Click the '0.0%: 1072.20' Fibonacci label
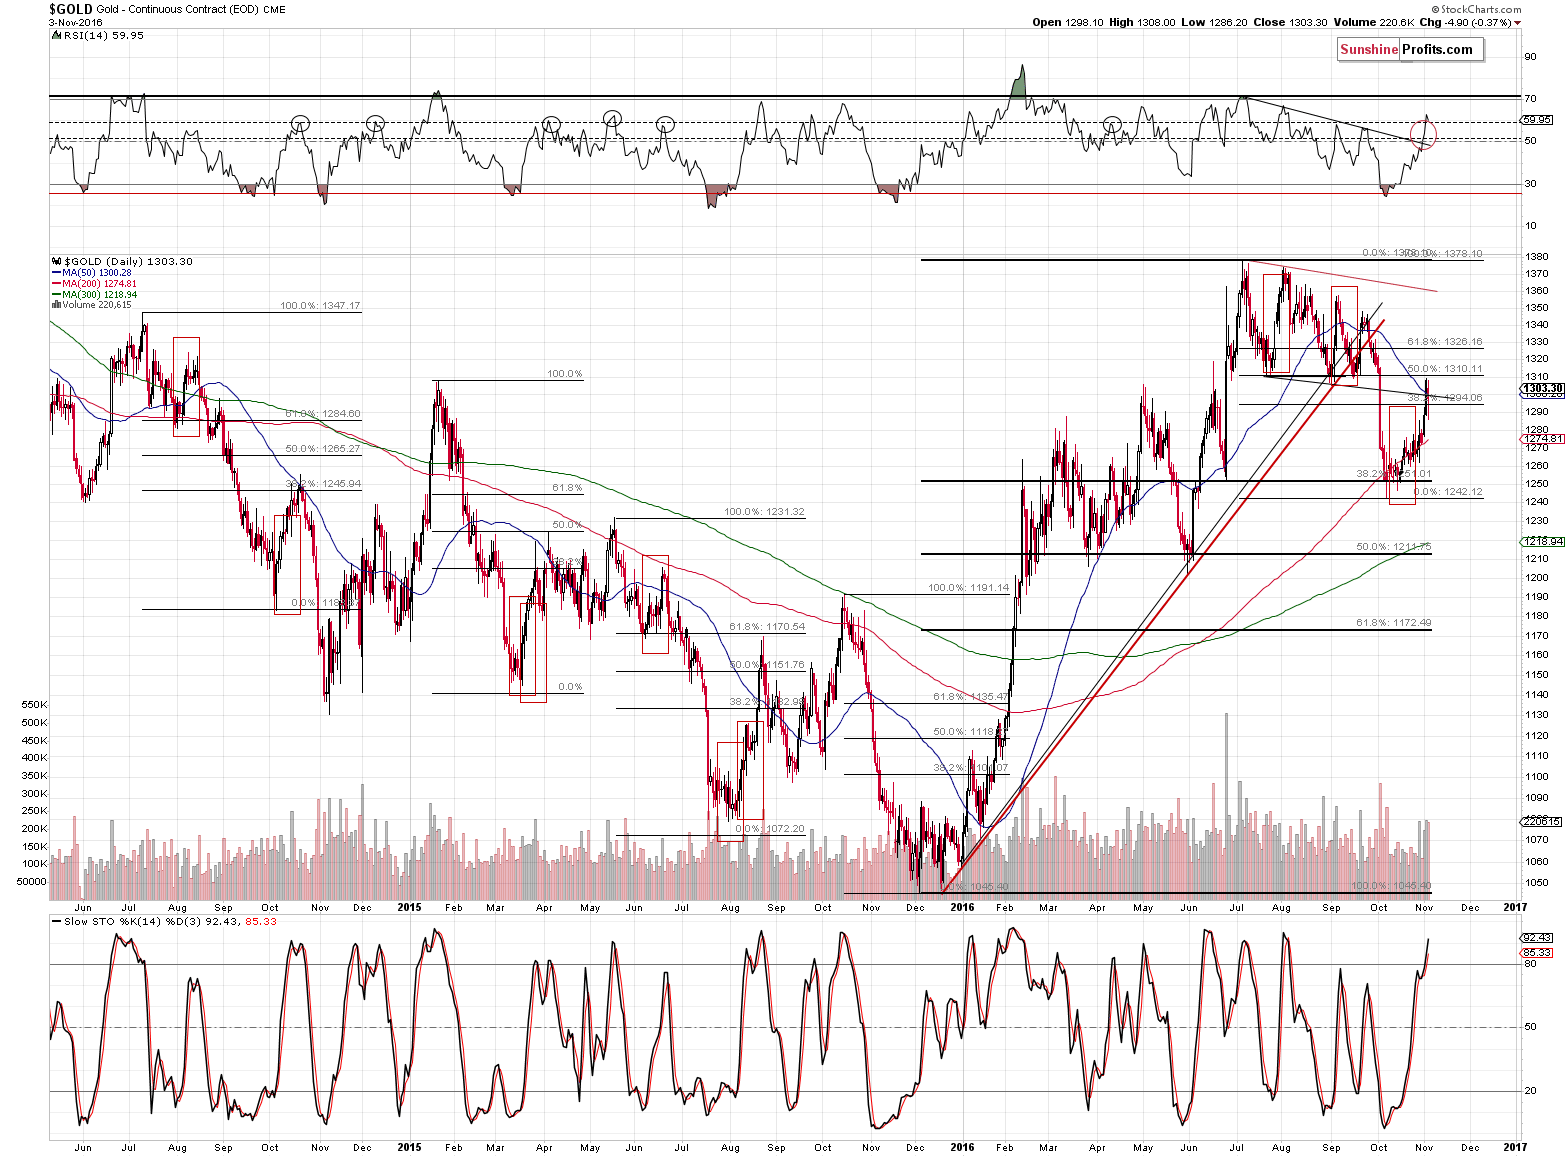The width and height of the screenshot is (1565, 1157). tap(770, 829)
